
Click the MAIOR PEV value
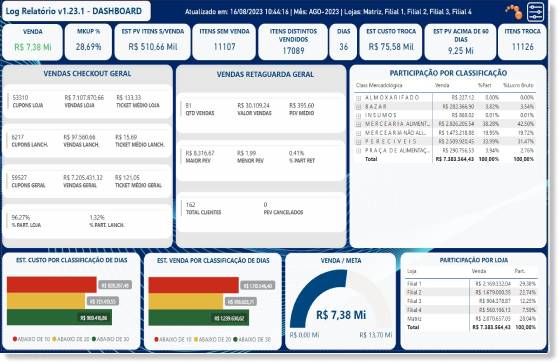[x=200, y=153]
